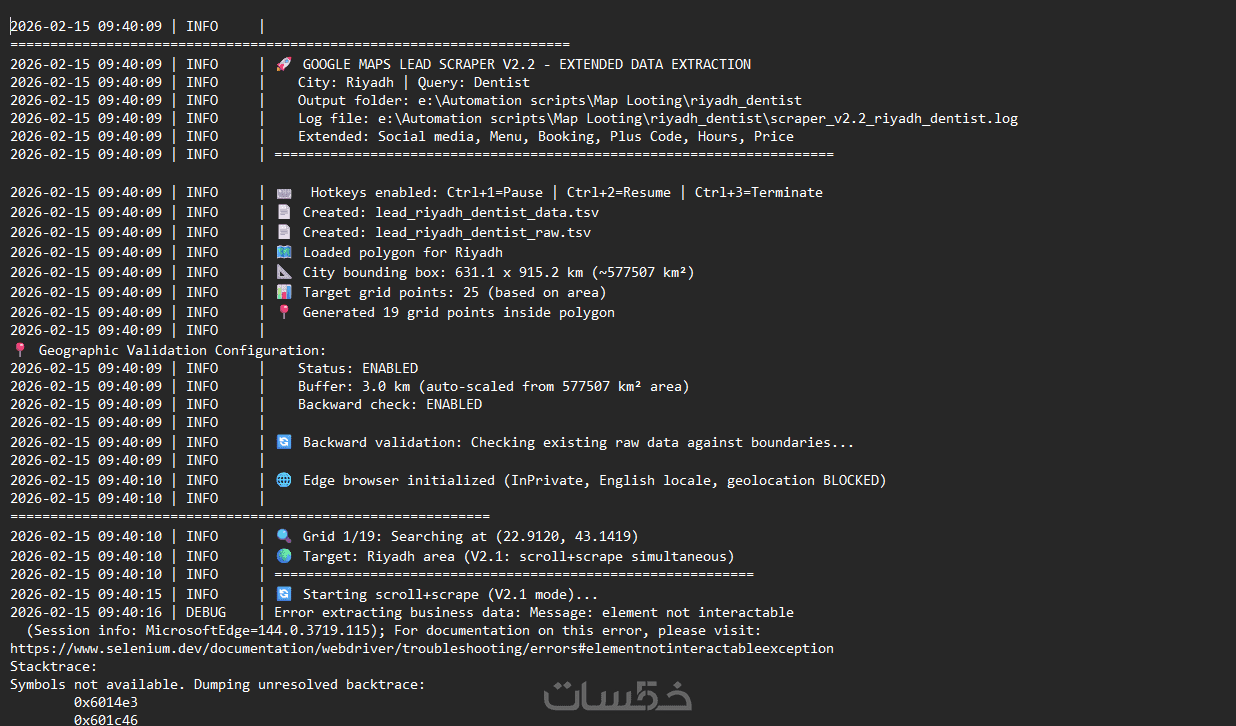Click the earth icon beside Target: Riyadh area
Image resolution: width=1236 pixels, height=726 pixels.
(x=284, y=556)
